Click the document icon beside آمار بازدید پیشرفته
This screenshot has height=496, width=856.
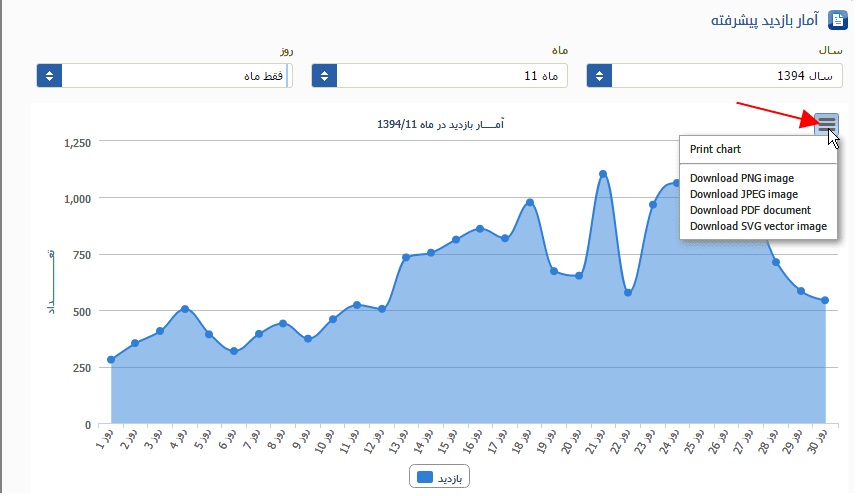tap(837, 20)
